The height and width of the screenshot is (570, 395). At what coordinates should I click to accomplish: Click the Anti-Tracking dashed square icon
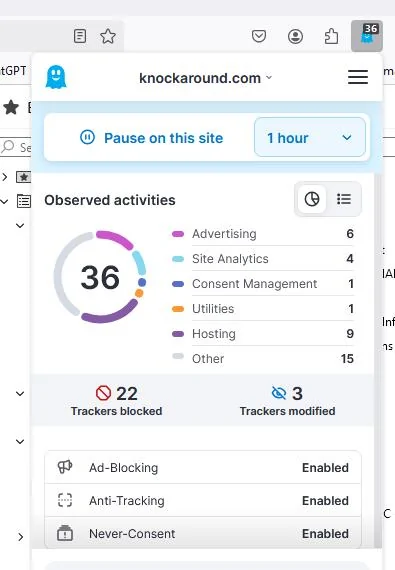click(x=65, y=500)
